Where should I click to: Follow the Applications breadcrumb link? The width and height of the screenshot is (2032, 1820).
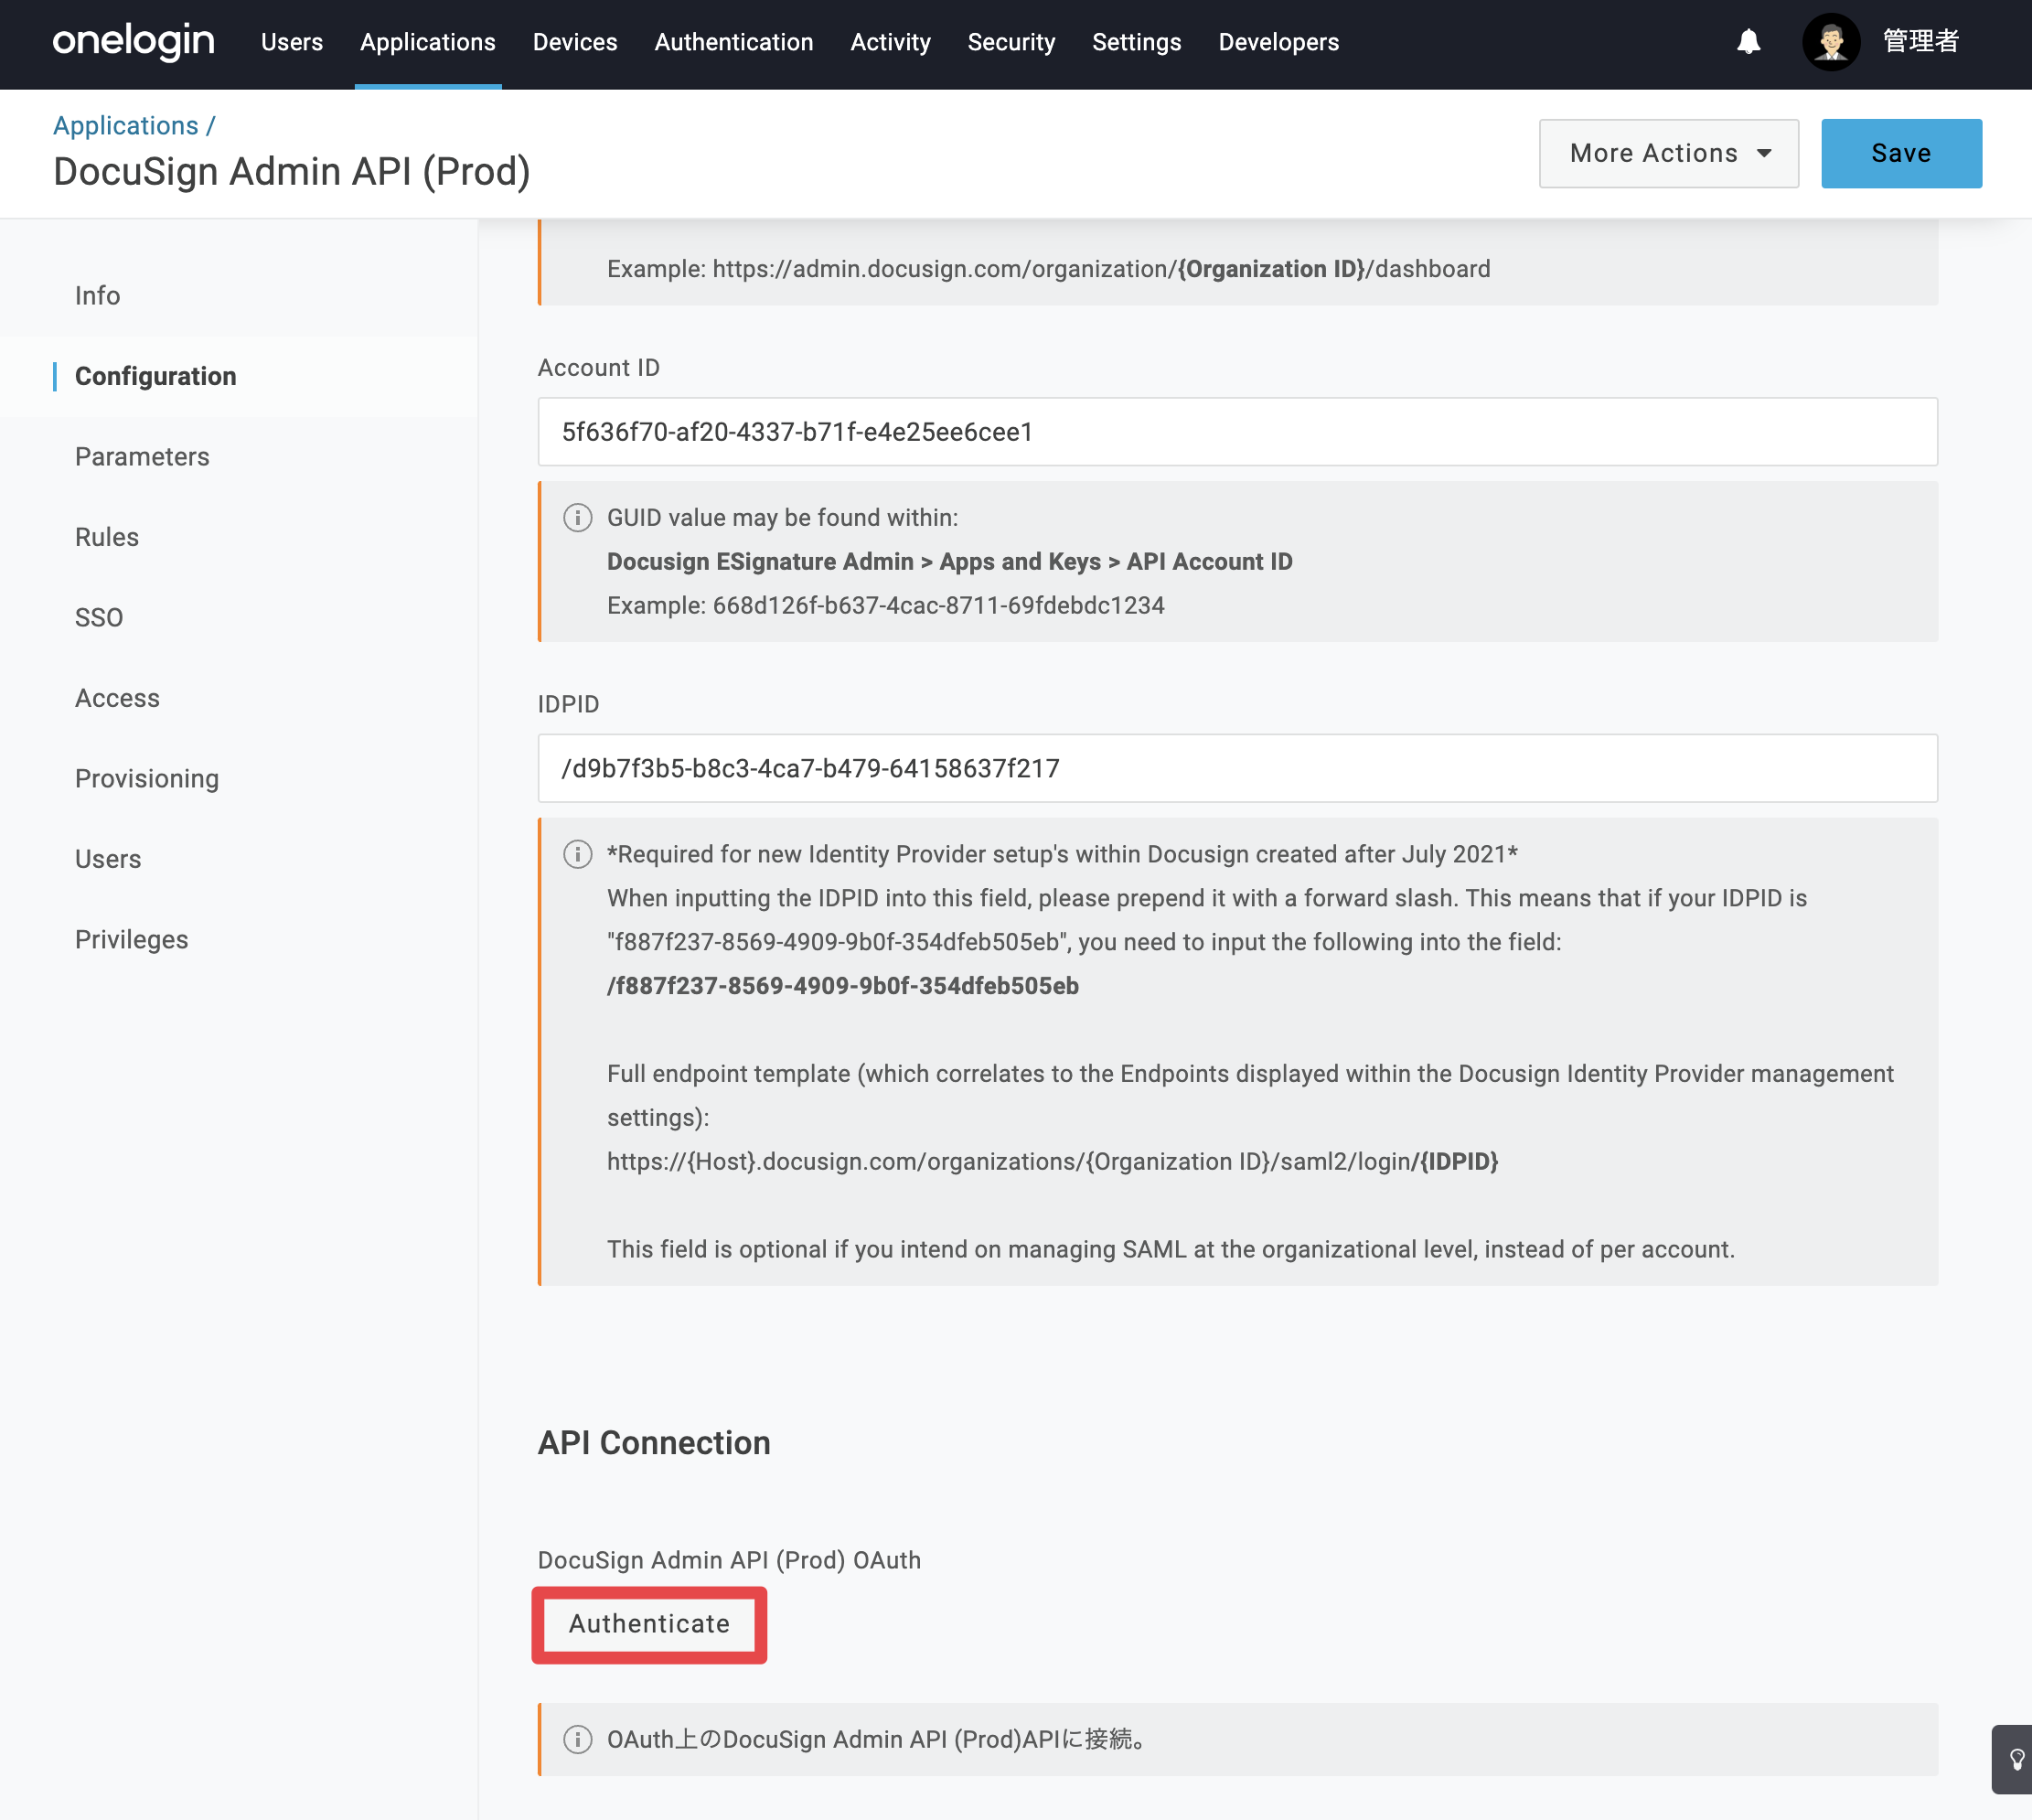(x=126, y=125)
